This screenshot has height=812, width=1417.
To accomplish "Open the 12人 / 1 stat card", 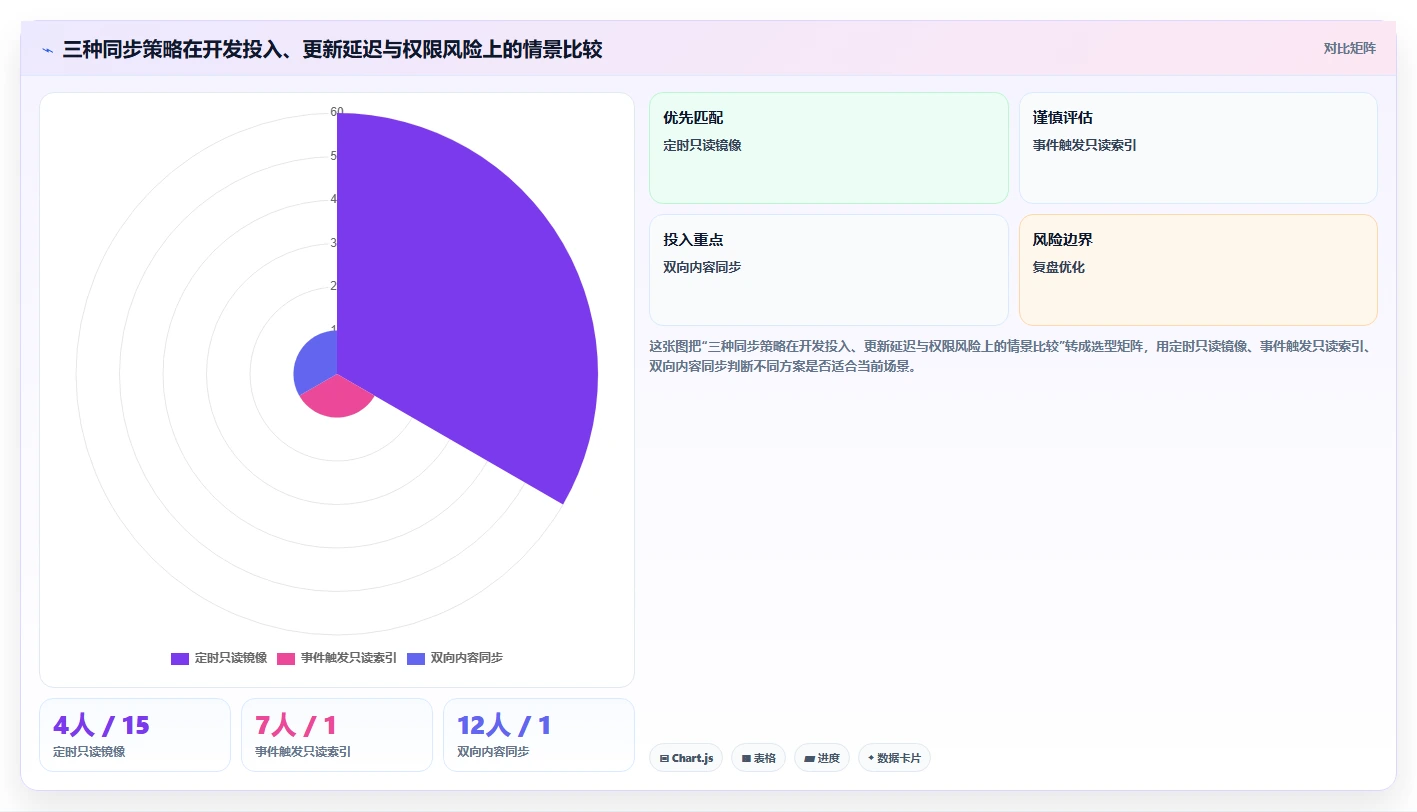I will point(539,735).
